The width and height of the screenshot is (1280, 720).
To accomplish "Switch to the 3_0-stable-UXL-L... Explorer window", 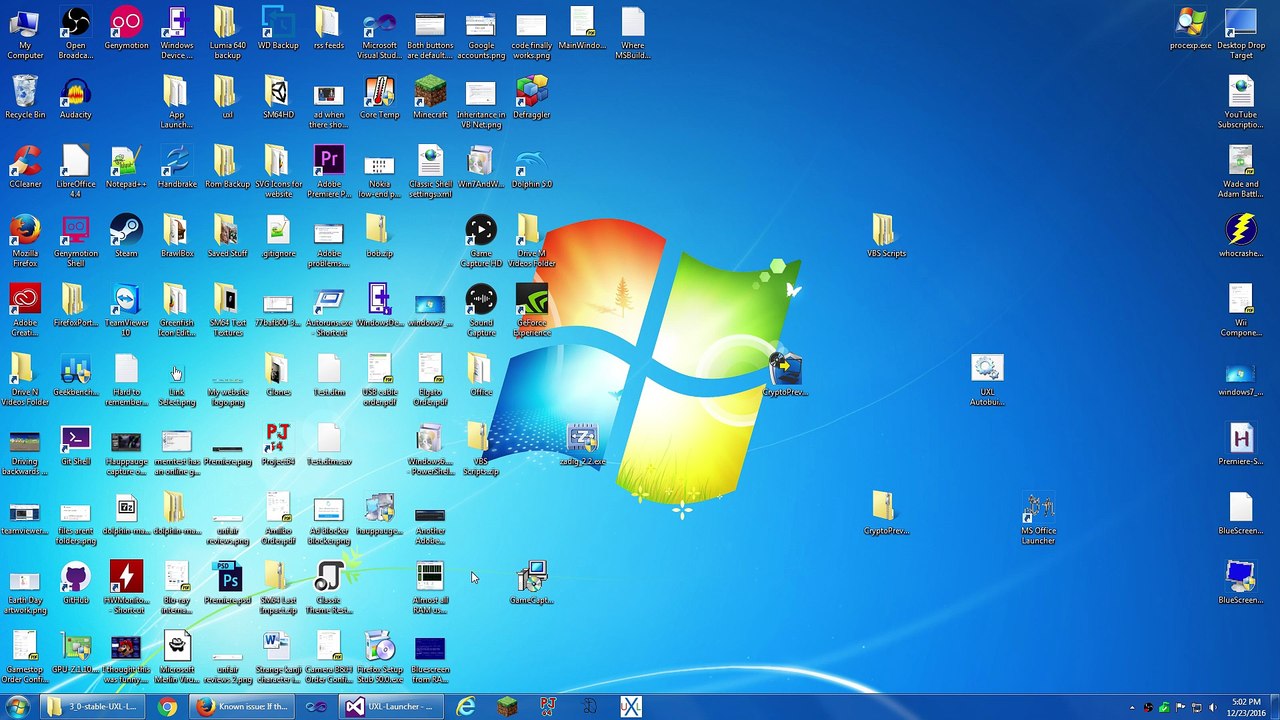I will [x=91, y=707].
